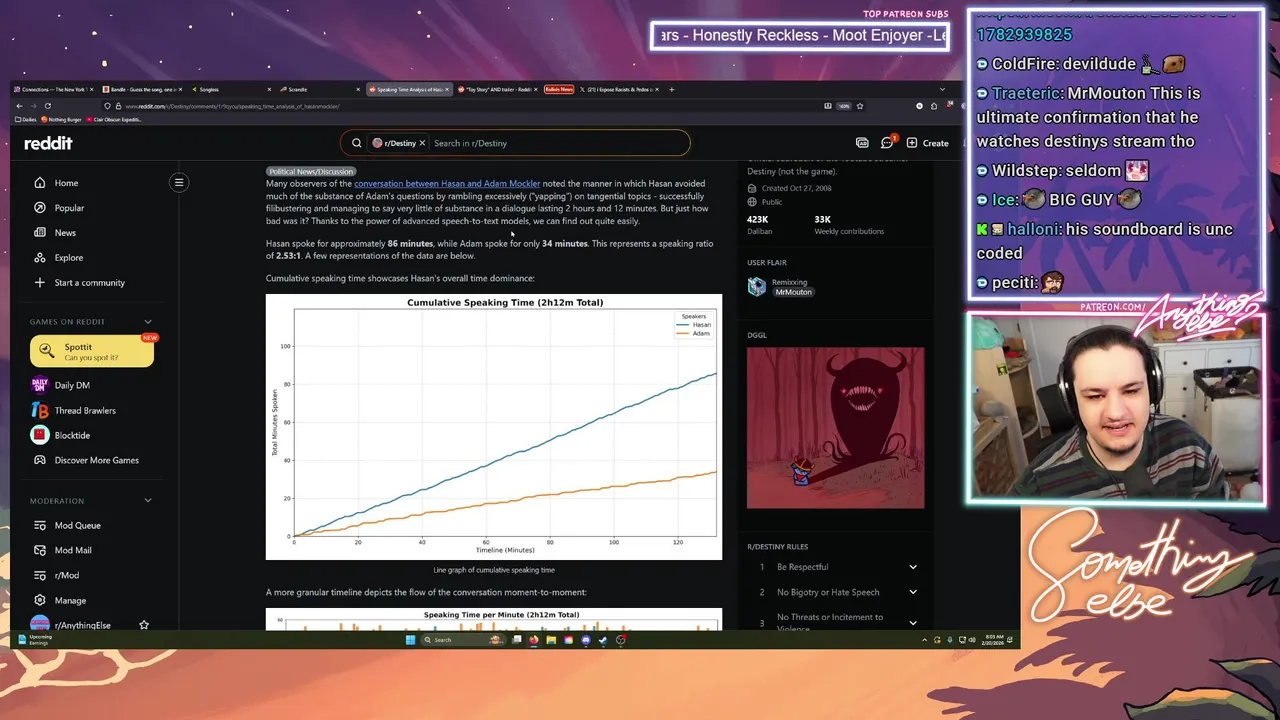Open the Daily DM game
This screenshot has width=1280, height=720.
coord(61,385)
